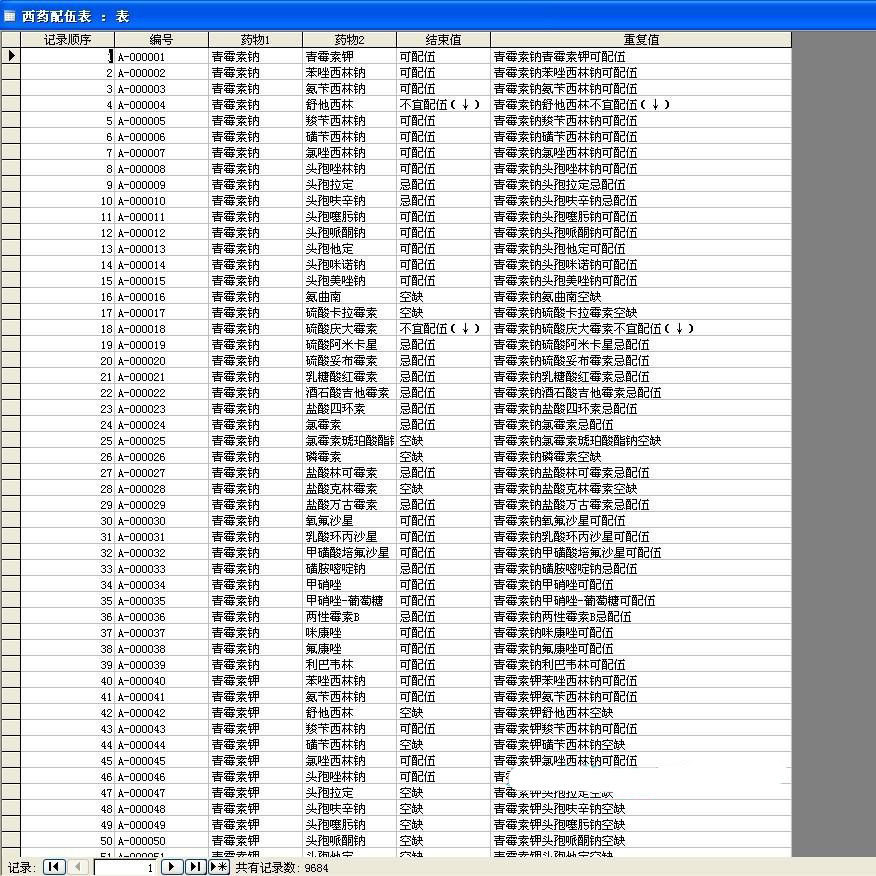Click the next-record navigation icon
The image size is (876, 876).
coord(172,867)
